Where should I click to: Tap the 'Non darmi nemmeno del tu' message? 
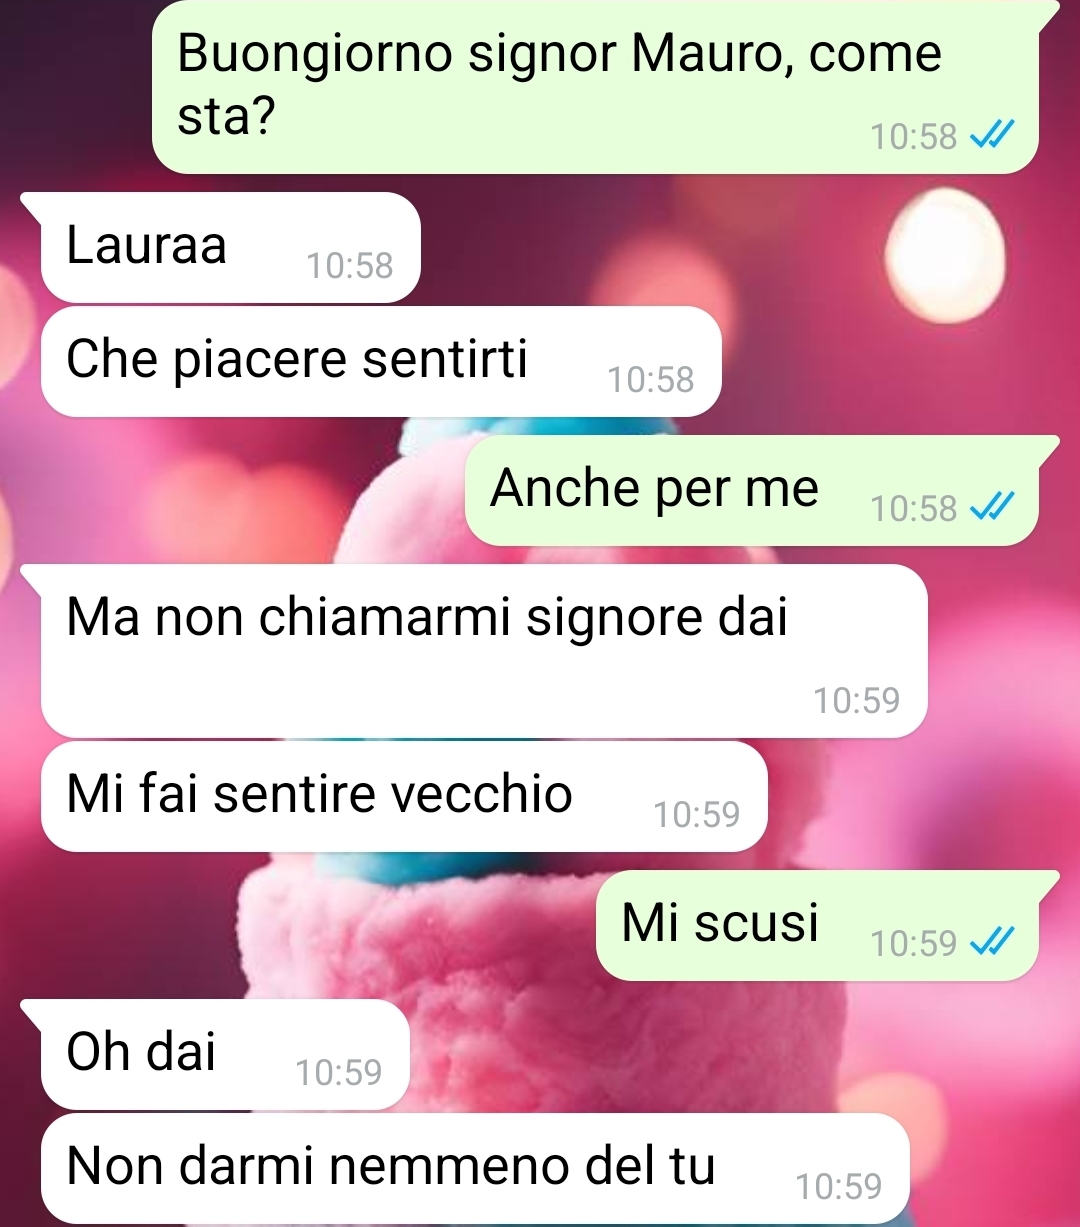(475, 1168)
